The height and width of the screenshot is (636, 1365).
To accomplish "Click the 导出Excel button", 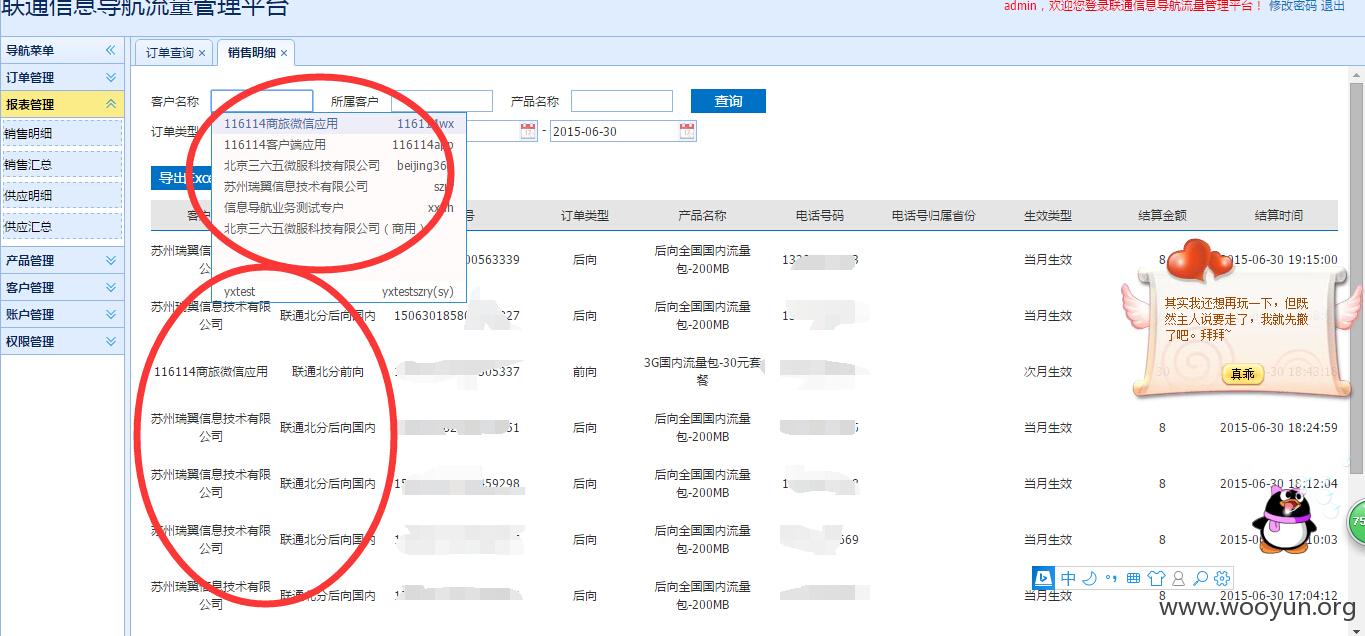I will 181,178.
